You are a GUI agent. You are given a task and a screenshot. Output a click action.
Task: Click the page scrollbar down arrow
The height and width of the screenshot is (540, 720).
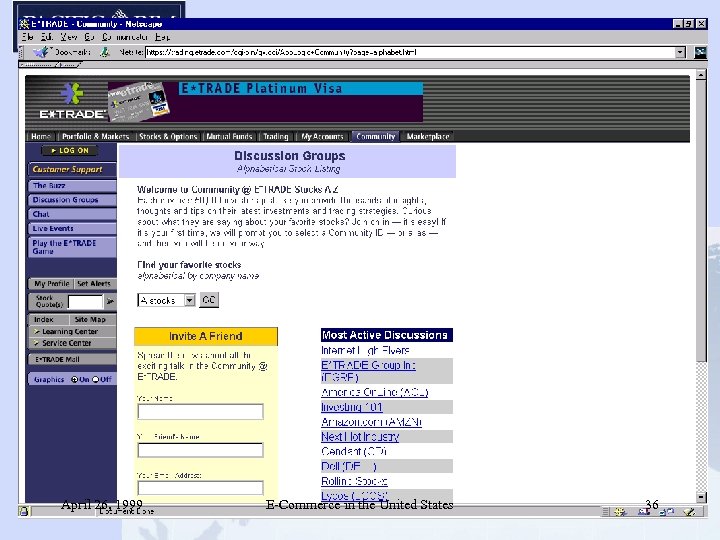(x=701, y=497)
